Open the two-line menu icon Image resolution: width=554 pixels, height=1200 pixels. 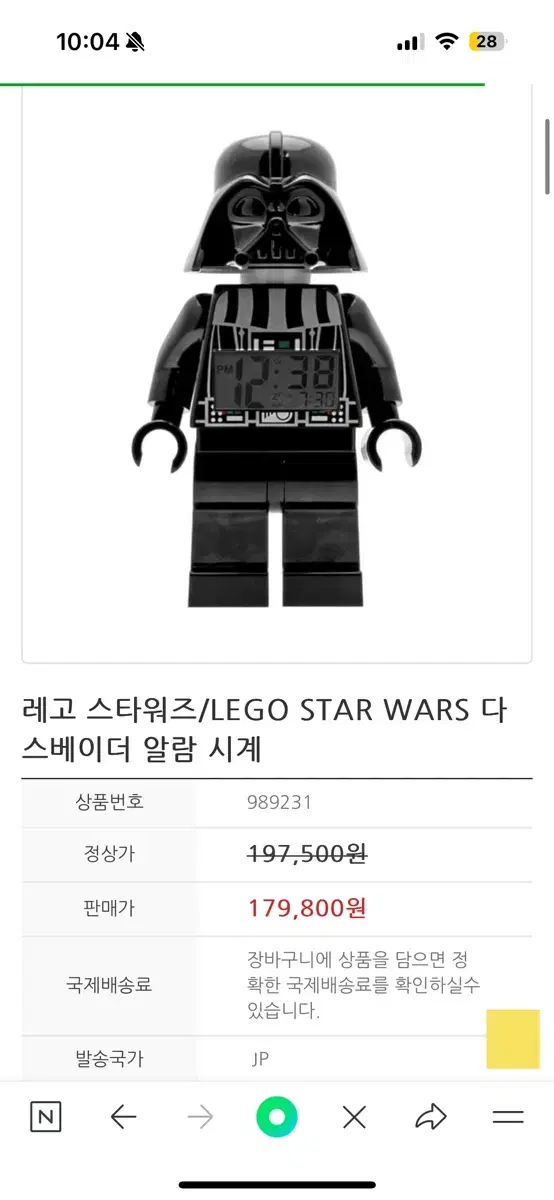click(x=508, y=1117)
